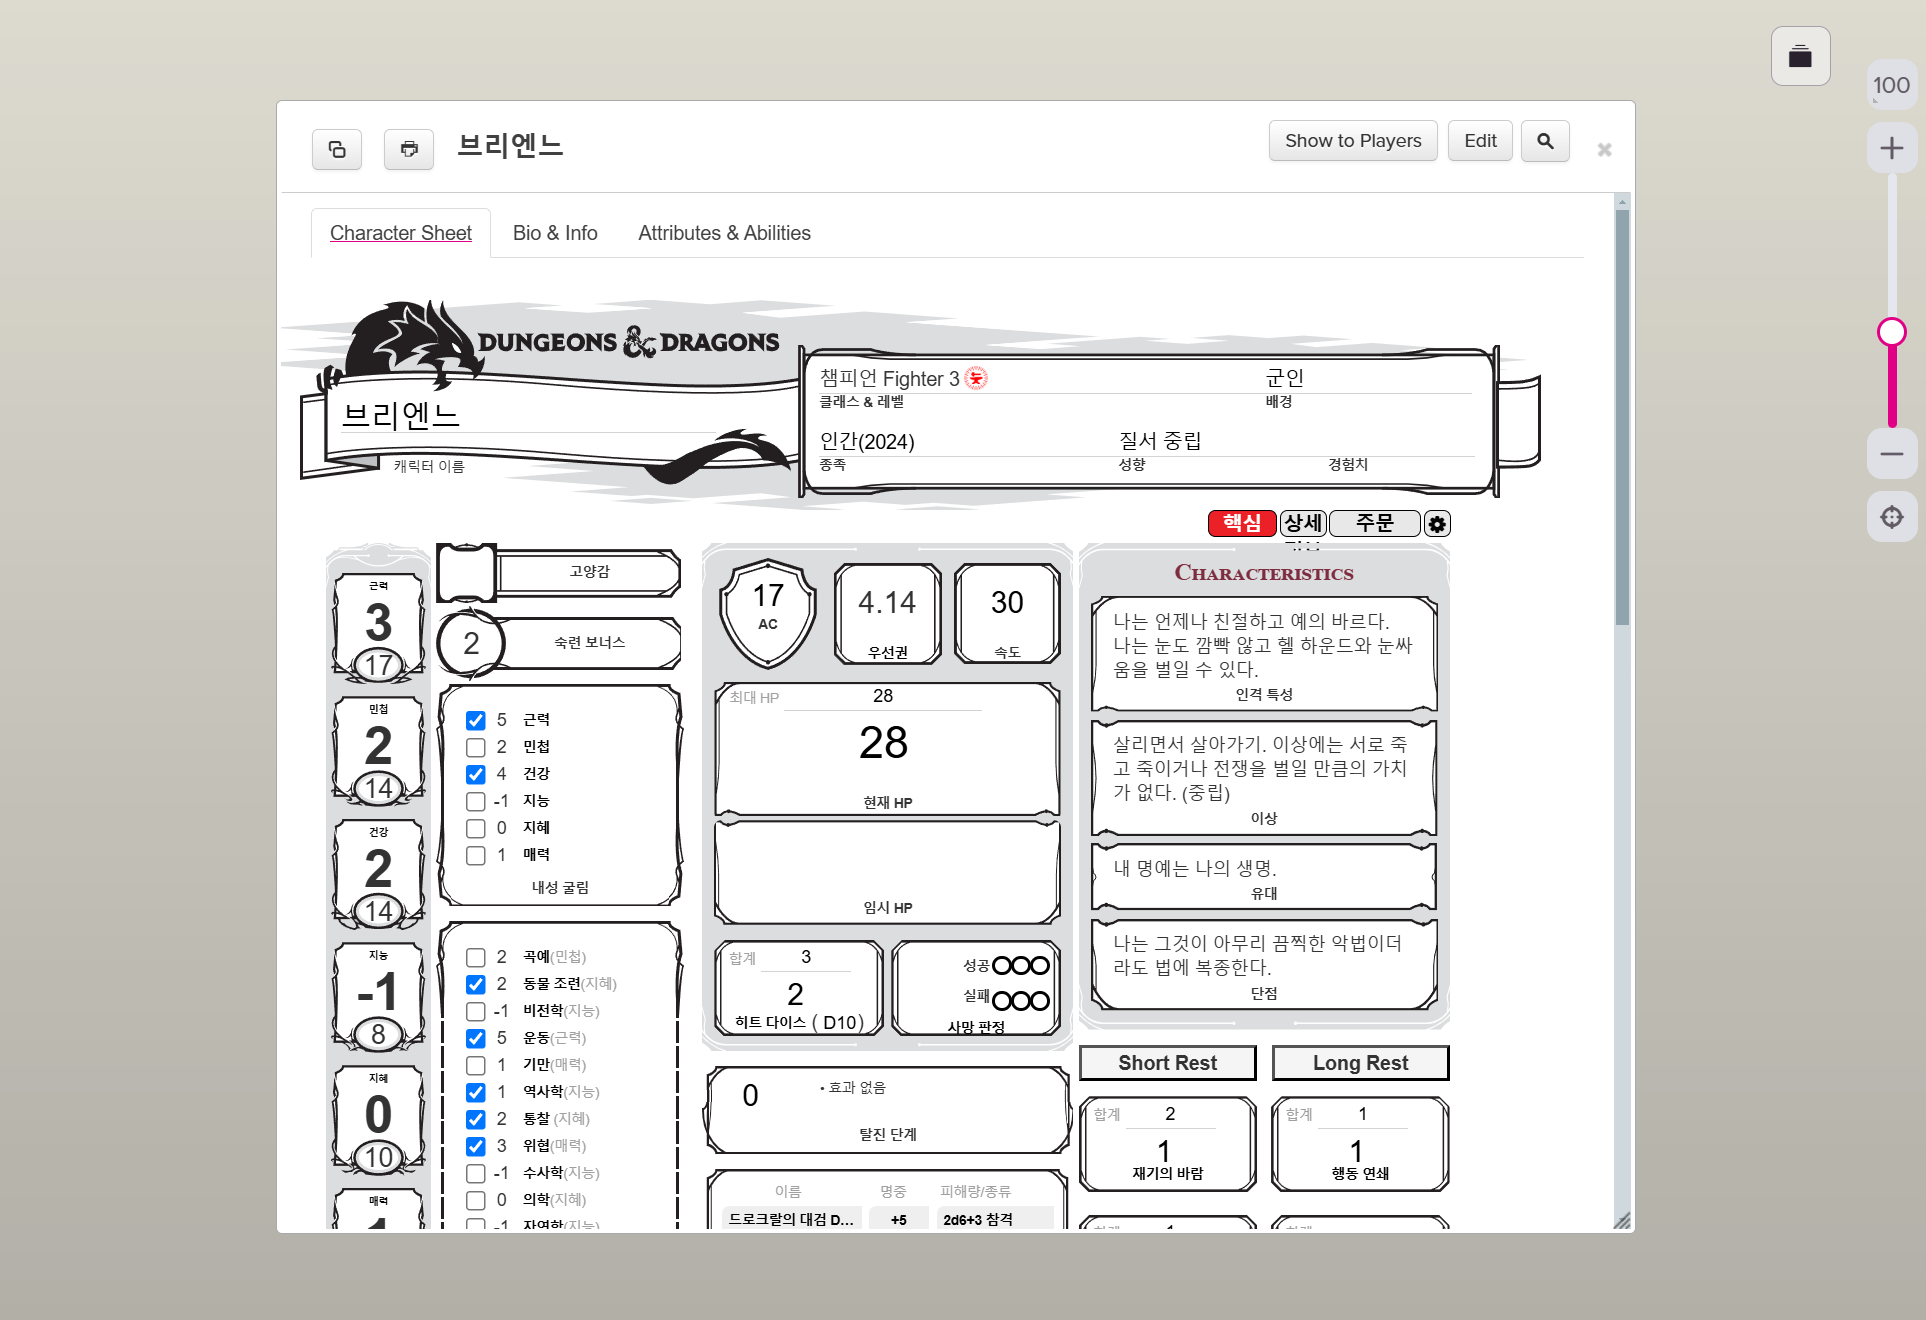Select the 상세 sheet page tab

1303,523
